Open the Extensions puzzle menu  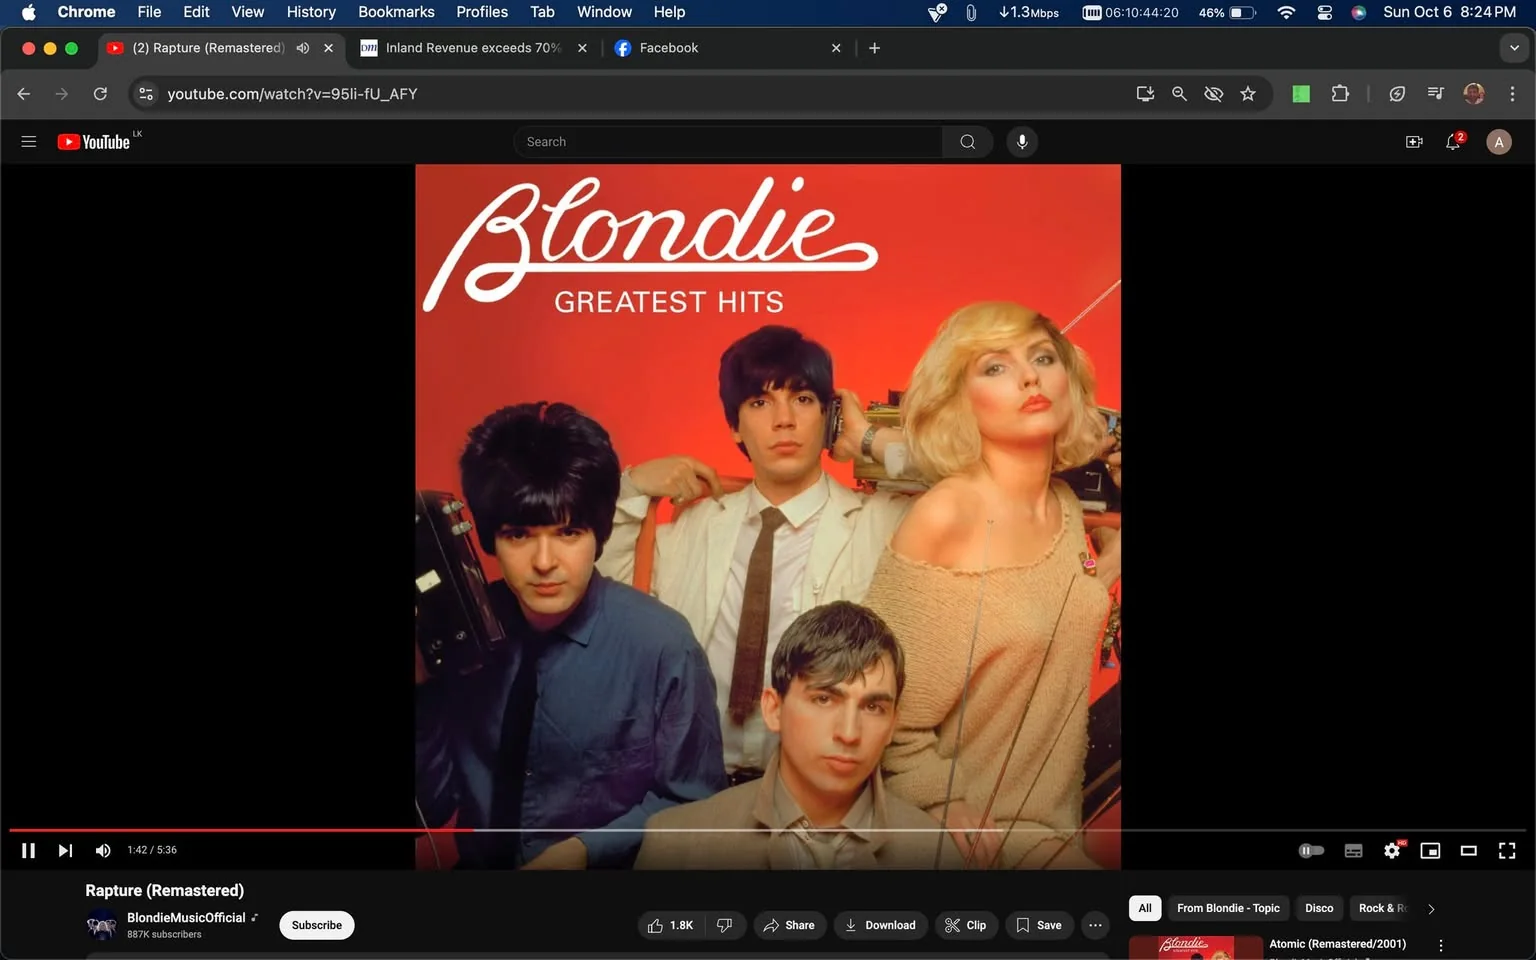coord(1340,94)
